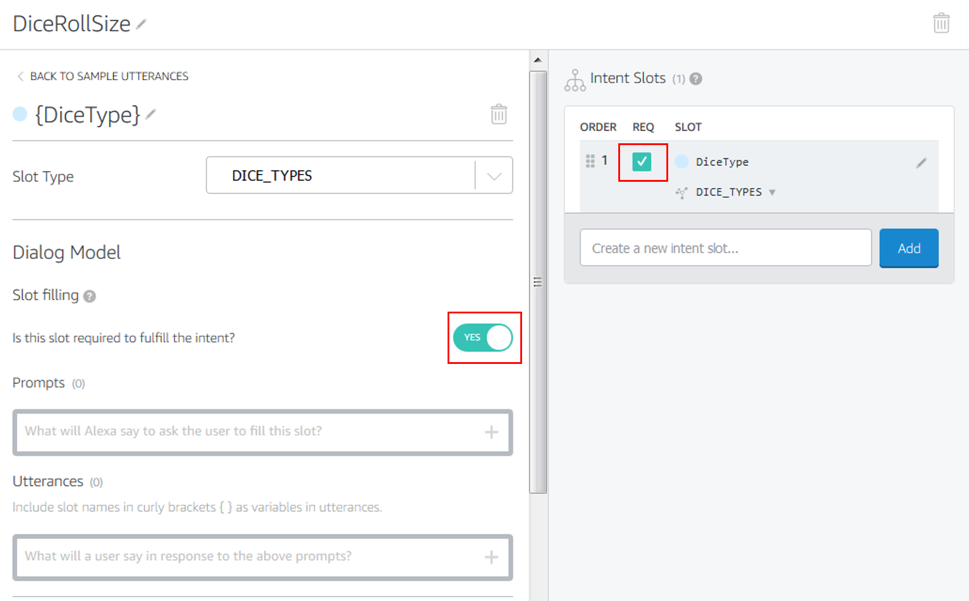This screenshot has width=969, height=601.
Task: Toggle the slot required YES switch
Action: (483, 338)
